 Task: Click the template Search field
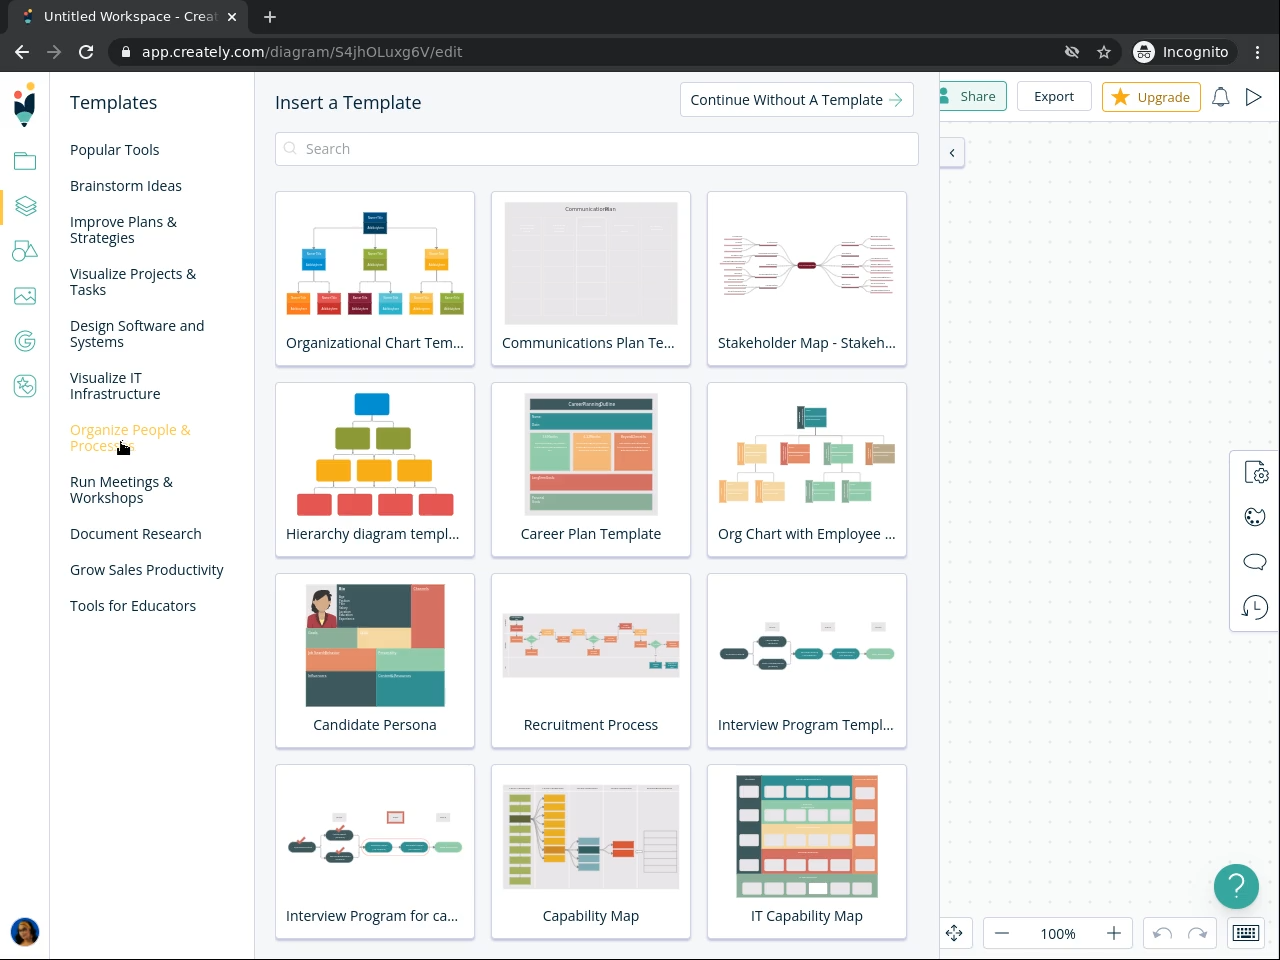click(597, 149)
